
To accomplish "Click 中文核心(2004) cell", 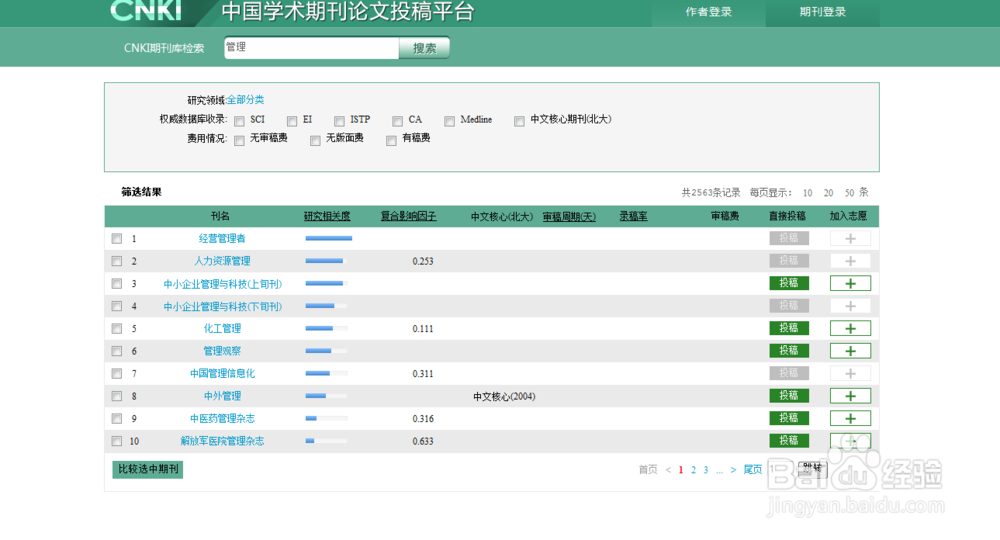I will click(x=504, y=397).
